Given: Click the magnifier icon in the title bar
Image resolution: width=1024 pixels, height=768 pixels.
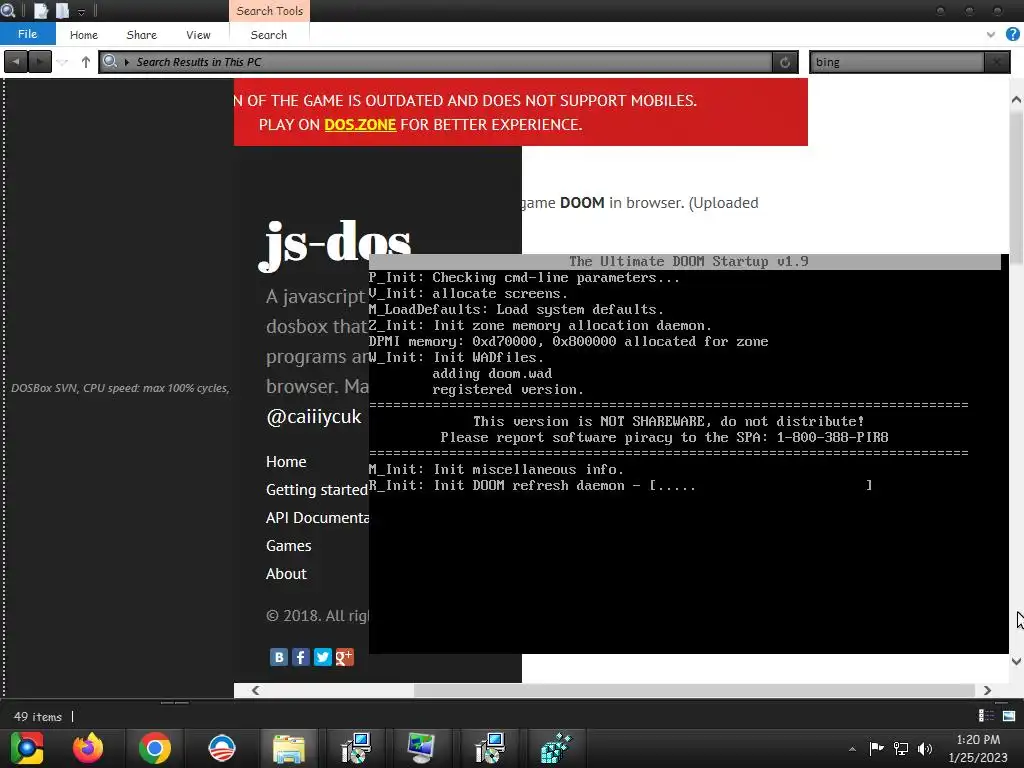Looking at the screenshot, I should click(8, 10).
